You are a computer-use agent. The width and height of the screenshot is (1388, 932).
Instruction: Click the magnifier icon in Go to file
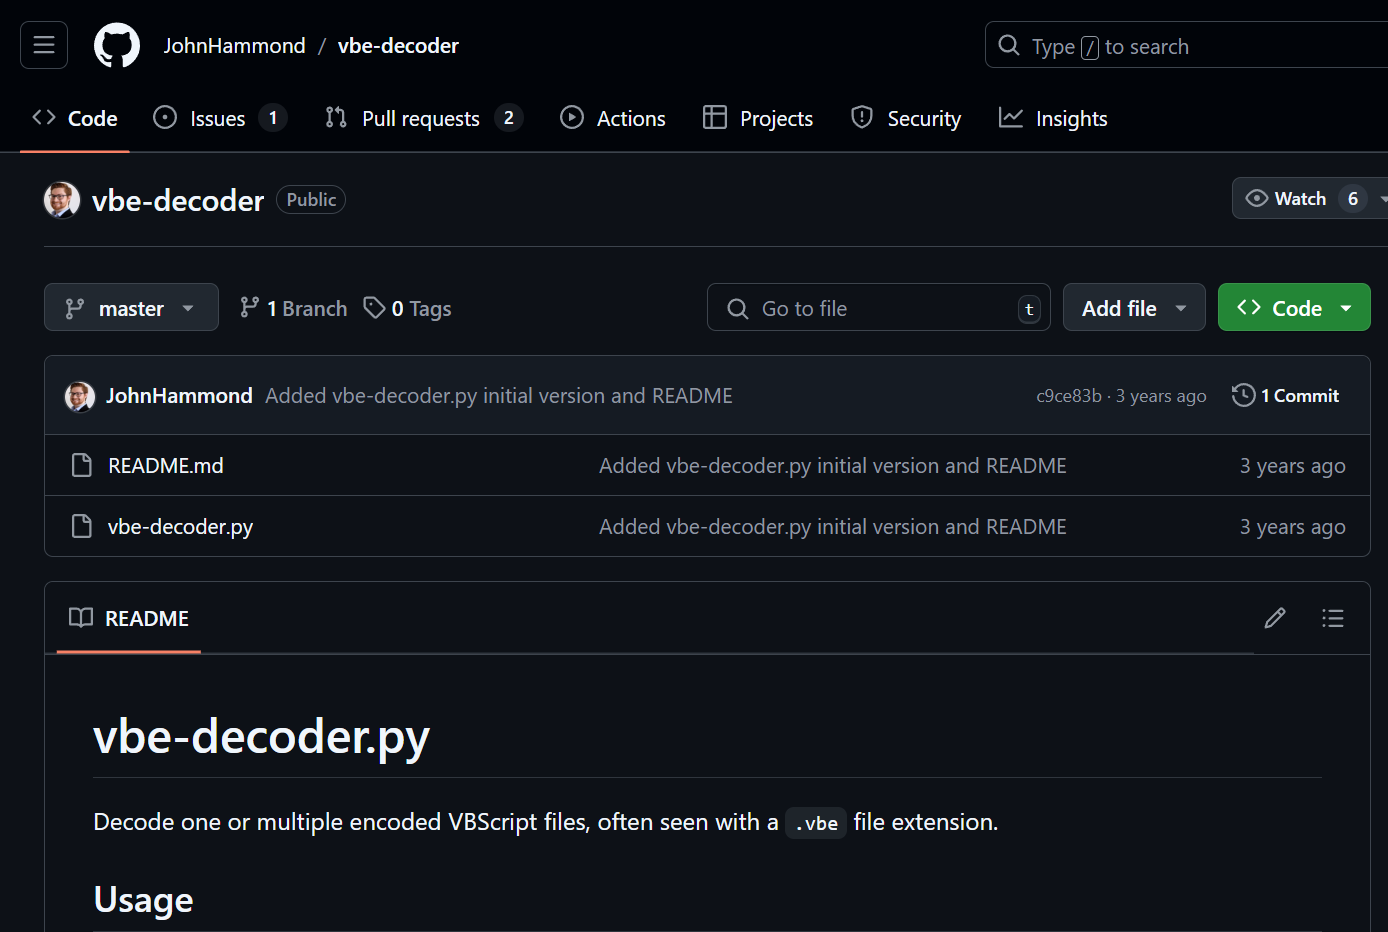(x=738, y=309)
